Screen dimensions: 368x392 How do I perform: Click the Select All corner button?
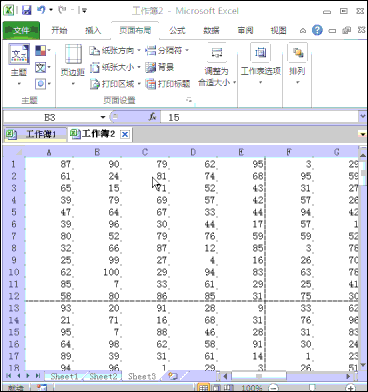(14, 152)
